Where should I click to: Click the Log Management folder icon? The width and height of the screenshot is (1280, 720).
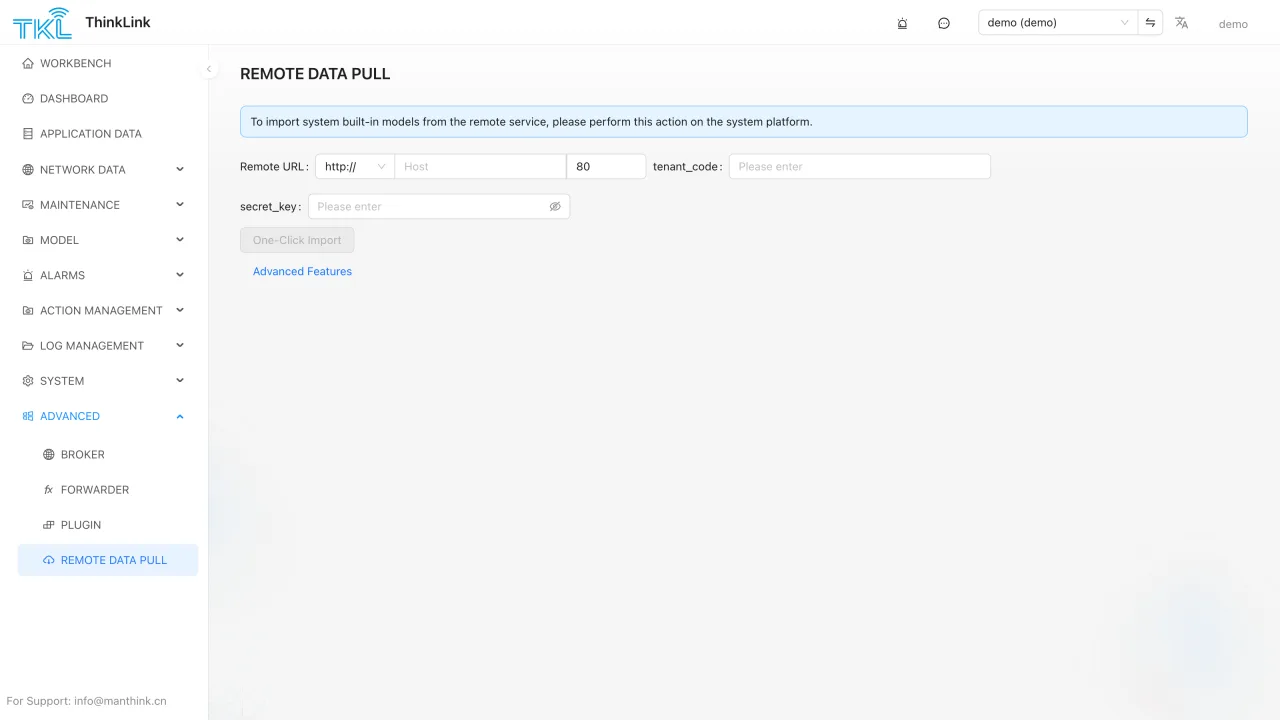tap(28, 346)
